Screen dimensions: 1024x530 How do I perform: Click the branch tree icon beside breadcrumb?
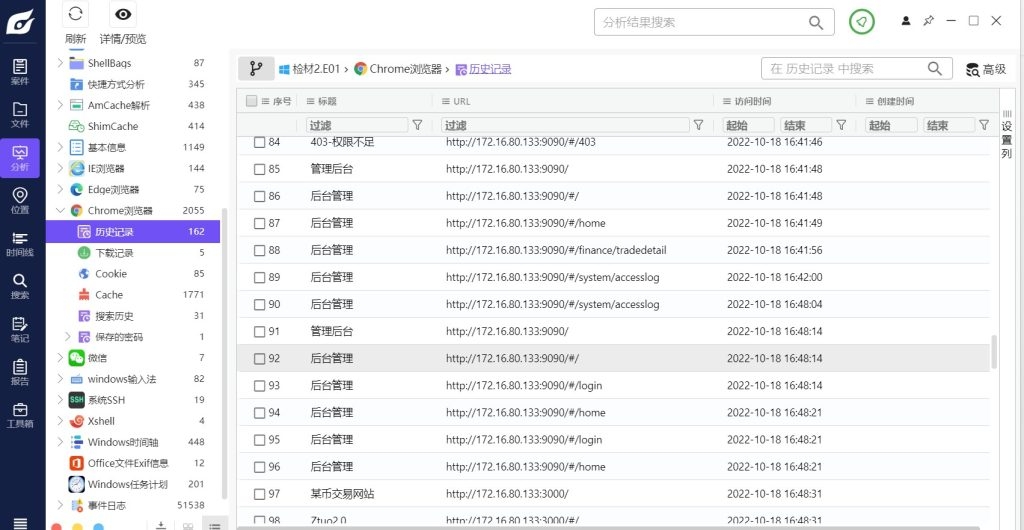point(256,69)
